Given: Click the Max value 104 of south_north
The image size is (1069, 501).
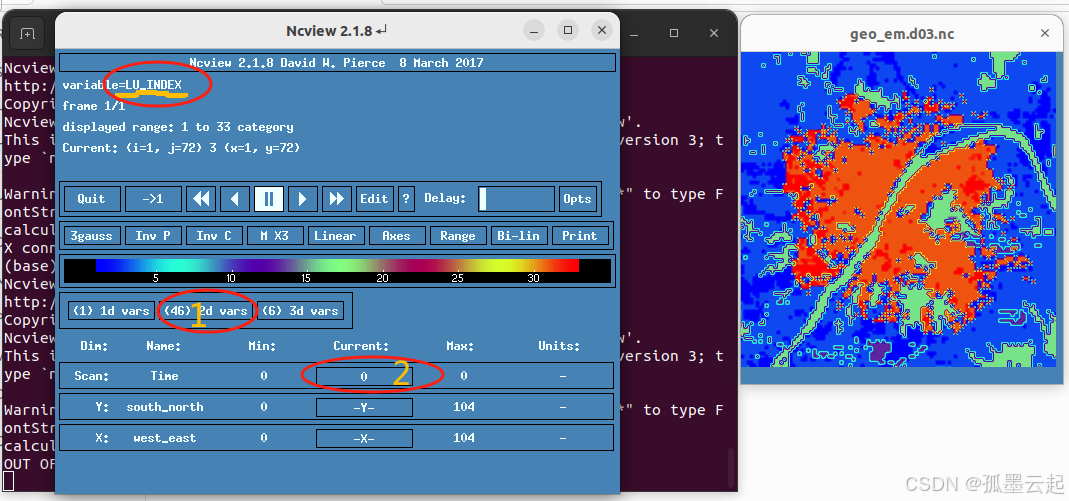Looking at the screenshot, I should [x=464, y=408].
